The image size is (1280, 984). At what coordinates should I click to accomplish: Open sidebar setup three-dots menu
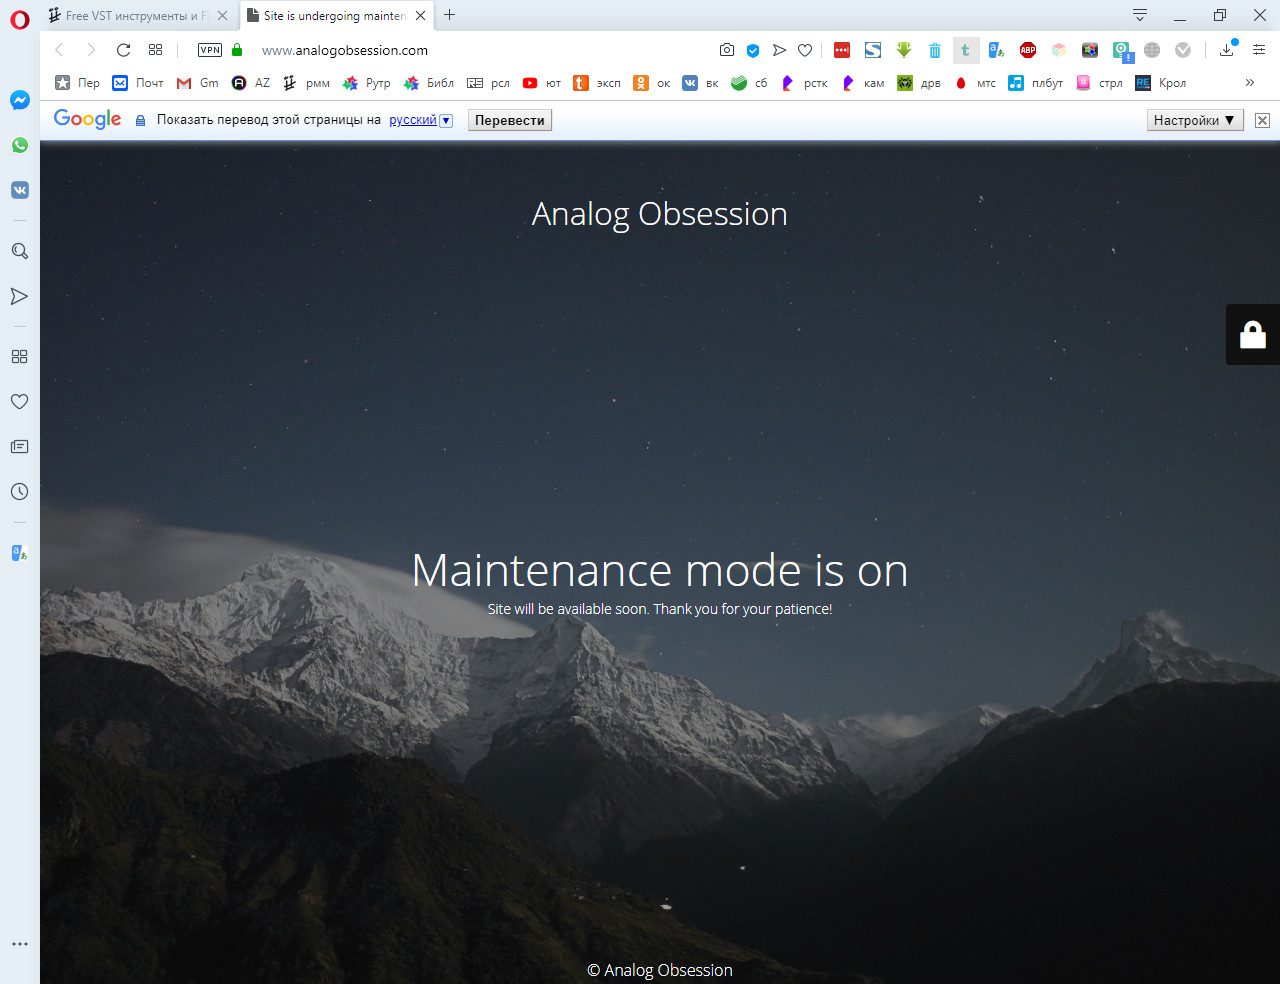(x=20, y=944)
